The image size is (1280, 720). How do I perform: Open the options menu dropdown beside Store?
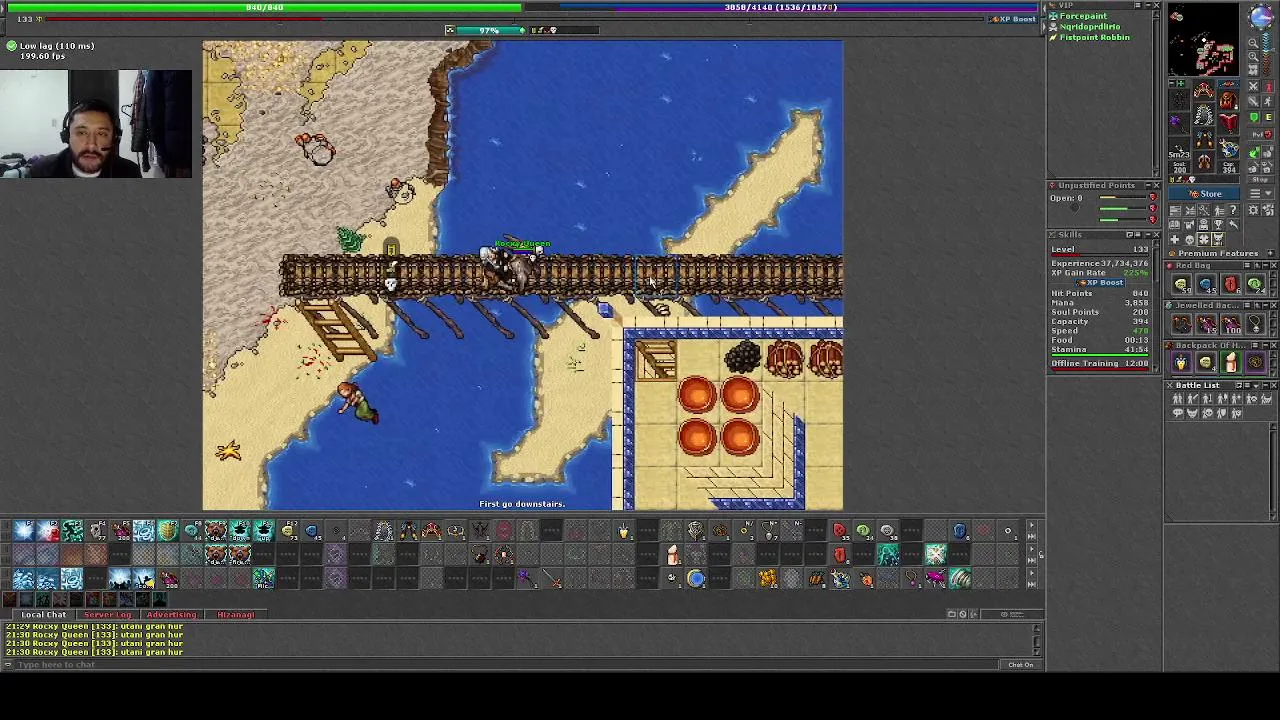[x=1261, y=193]
